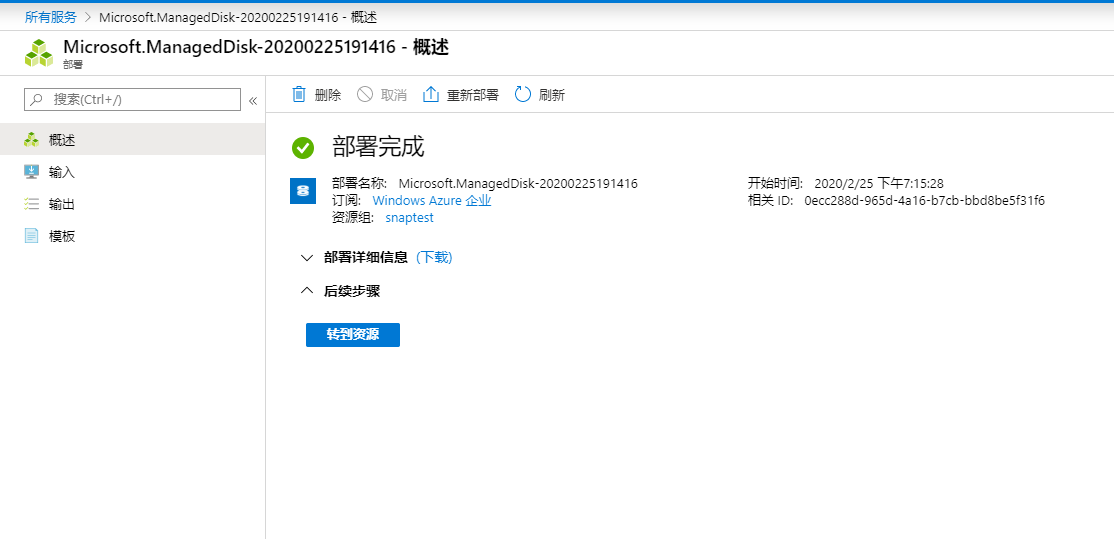Open the Windows Azure 企业 subscription link

(432, 201)
